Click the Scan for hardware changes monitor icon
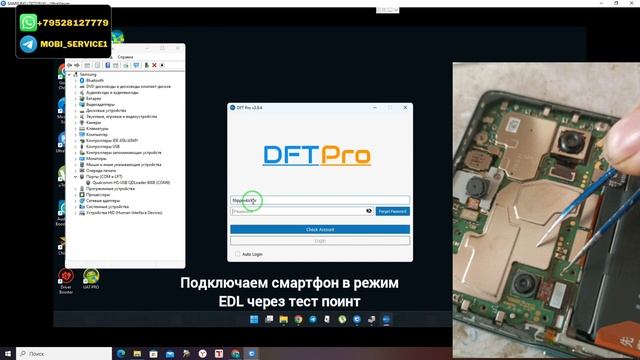Viewport: 640px width, 360px height. (x=136, y=65)
